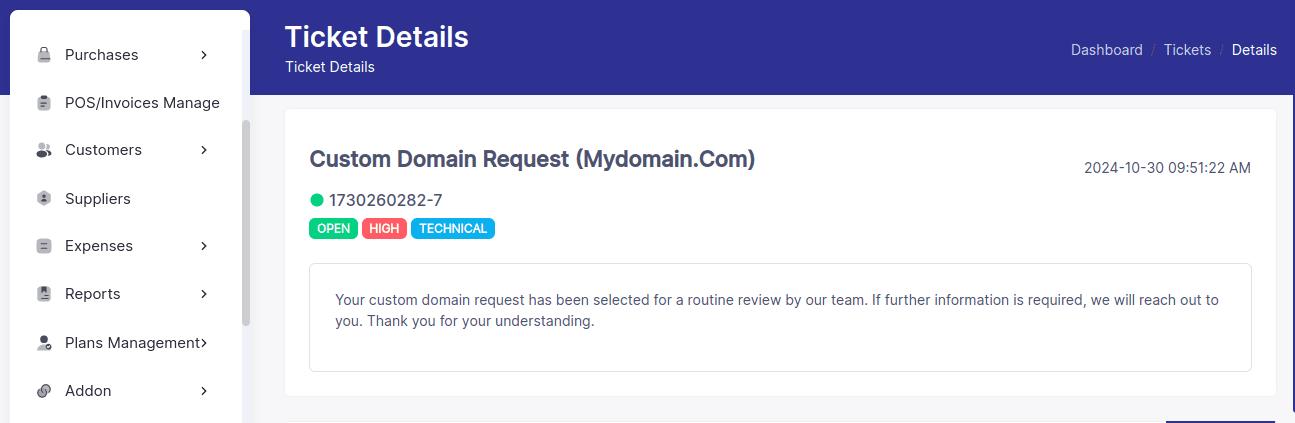Click the Suppliers shield icon
The width and height of the screenshot is (1295, 423).
pyautogui.click(x=44, y=199)
